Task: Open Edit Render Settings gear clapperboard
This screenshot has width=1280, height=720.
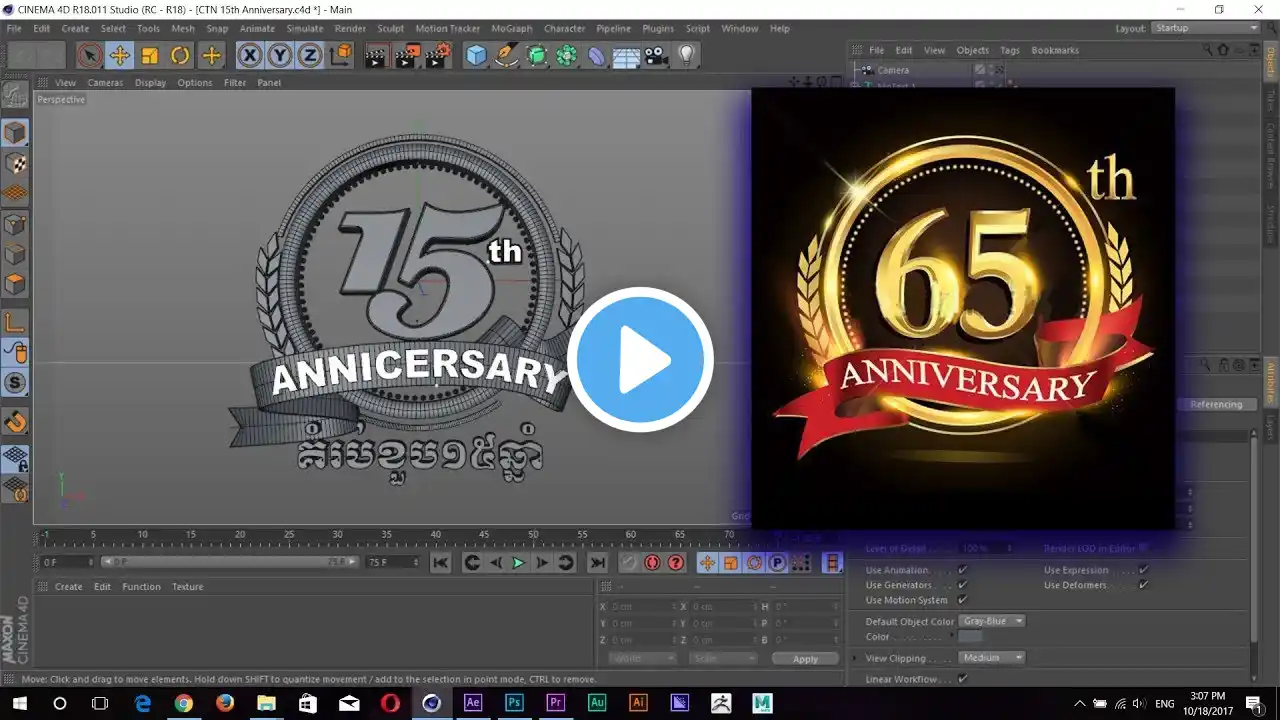Action: tap(437, 55)
